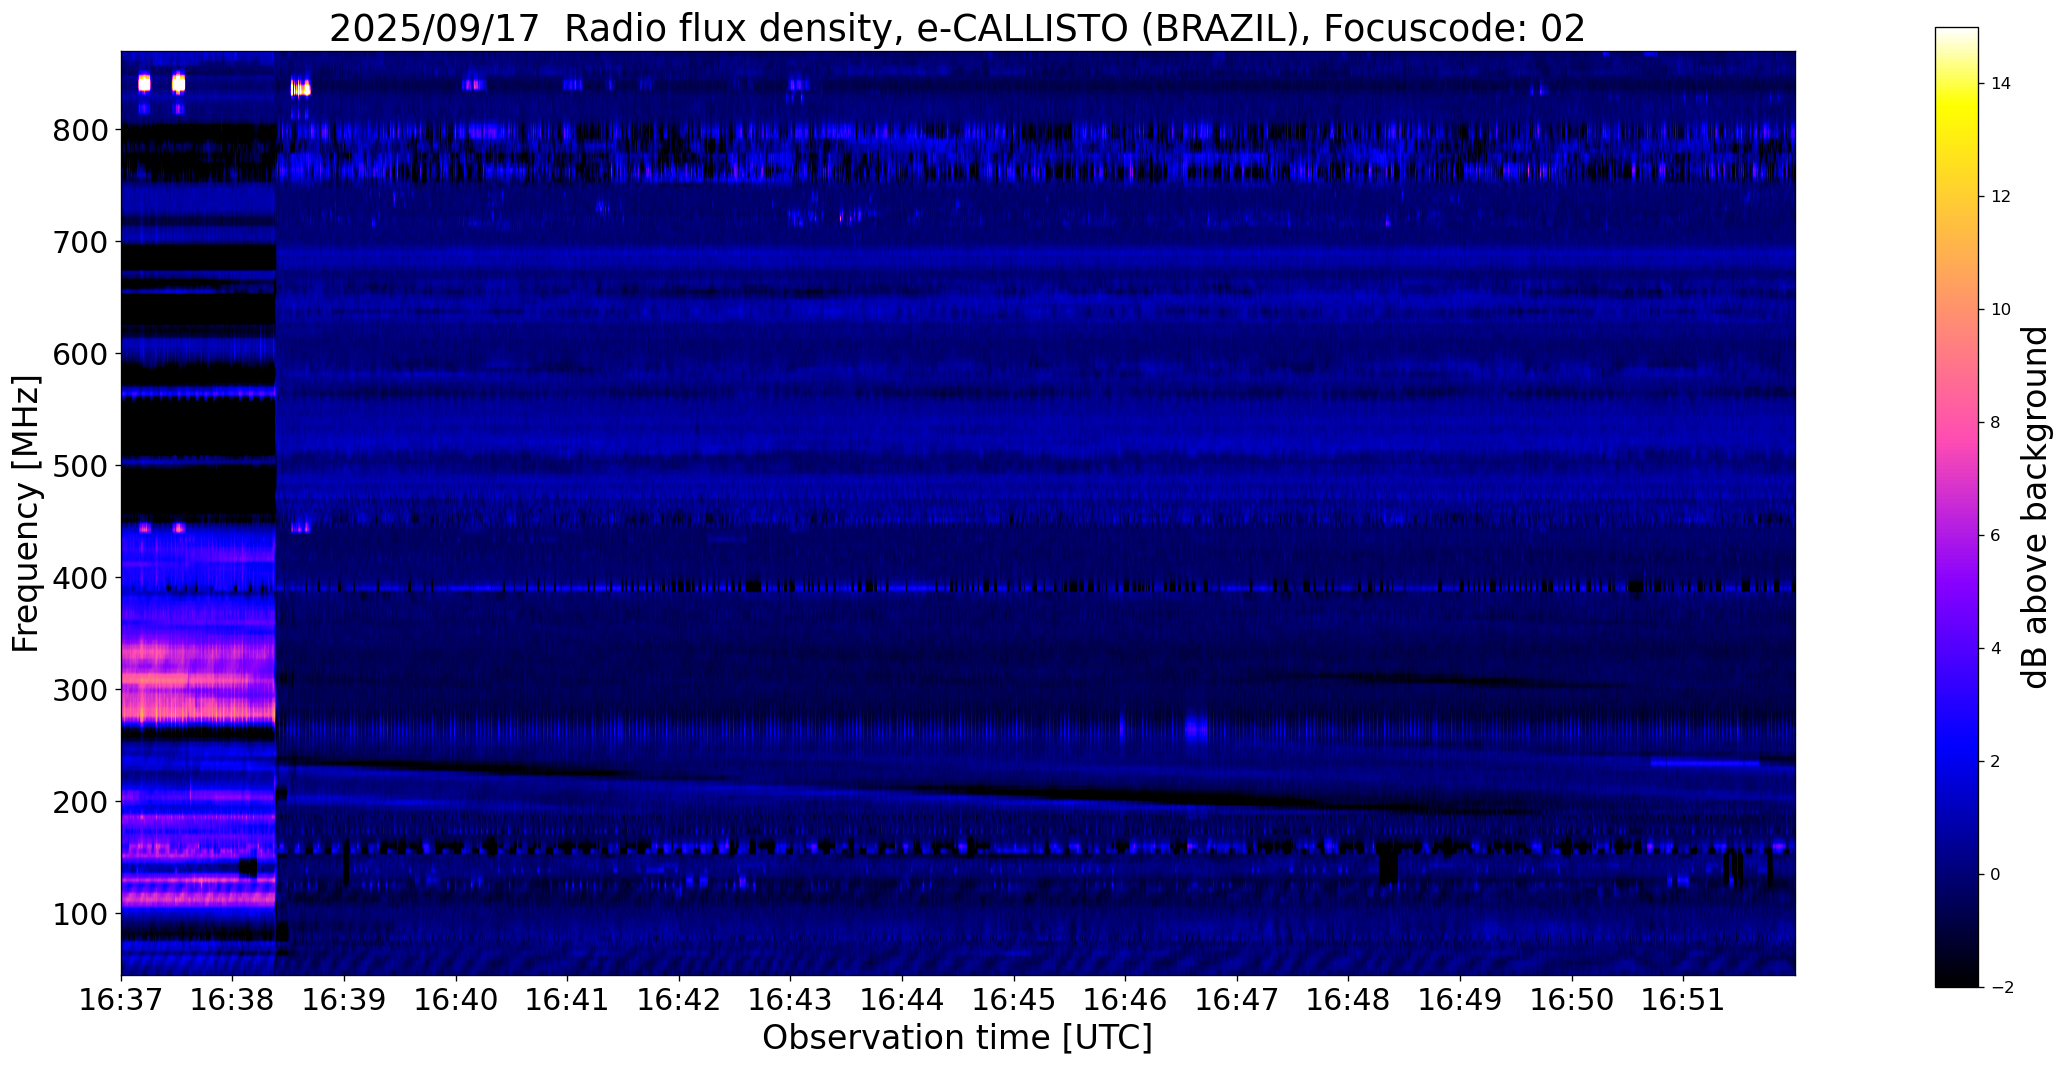The image size is (2066, 1067).
Task: Click the colorbar tick label −2
Action: point(2001,988)
